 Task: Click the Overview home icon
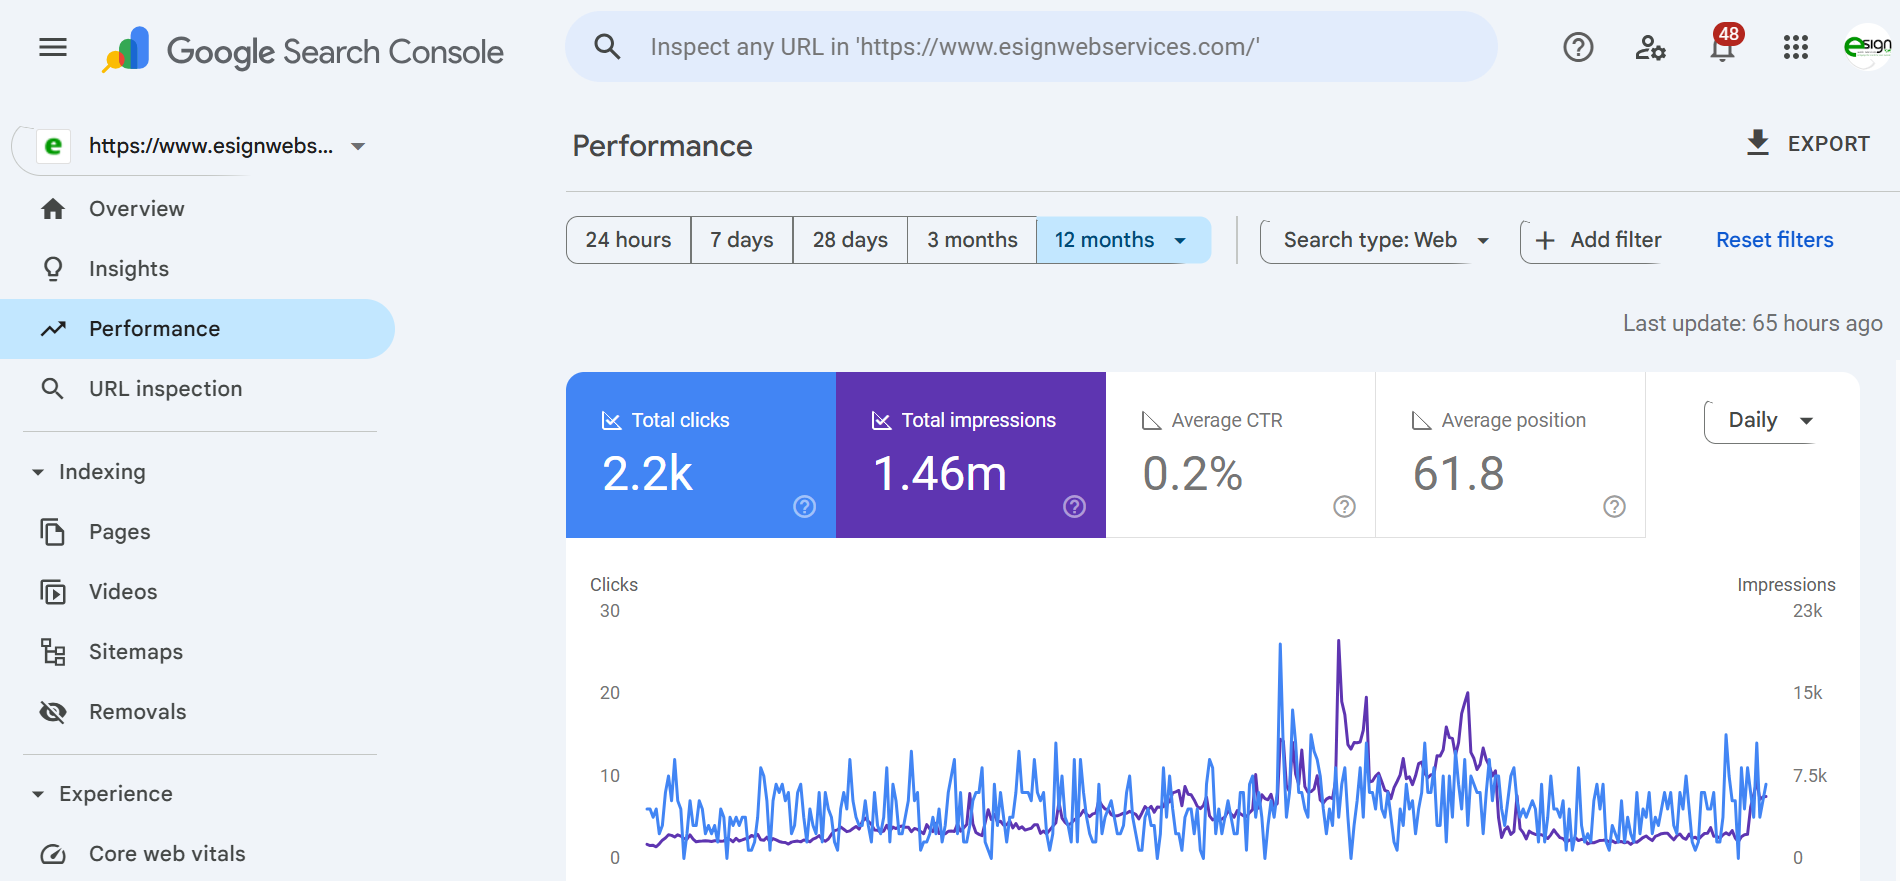coord(53,209)
